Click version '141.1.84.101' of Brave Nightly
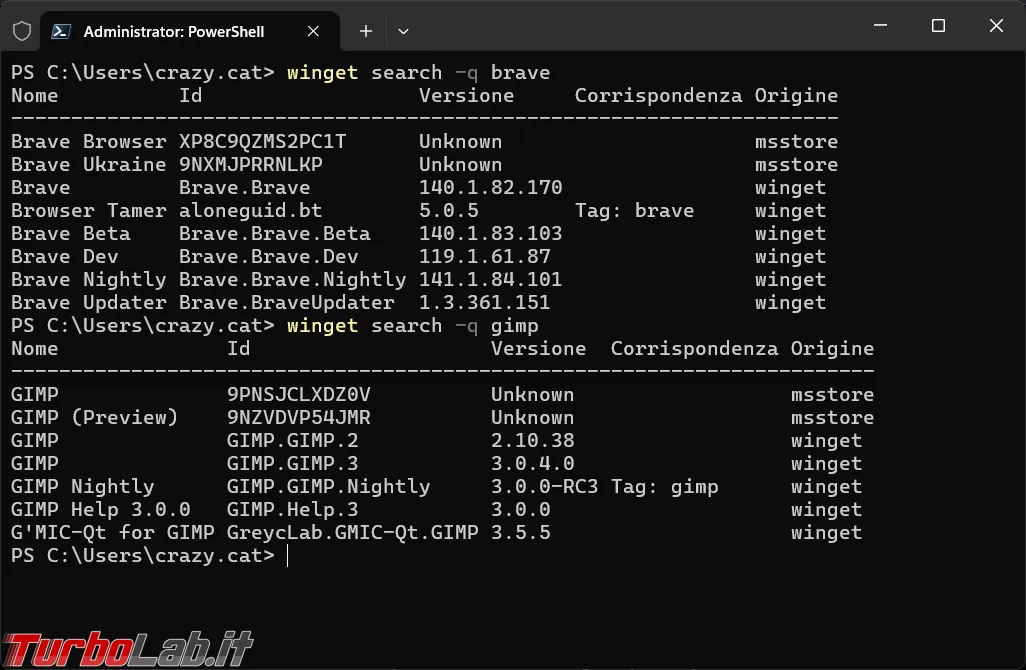Screen dimensions: 1026x670 pos(491,279)
